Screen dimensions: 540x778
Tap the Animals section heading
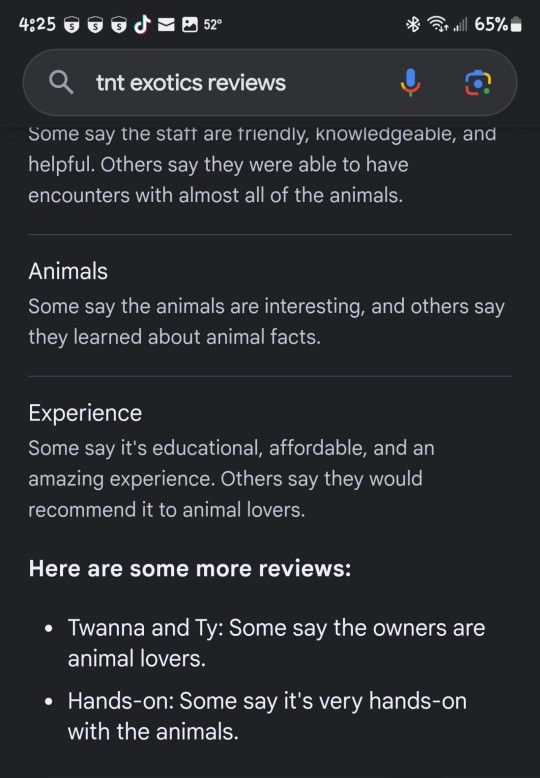68,271
